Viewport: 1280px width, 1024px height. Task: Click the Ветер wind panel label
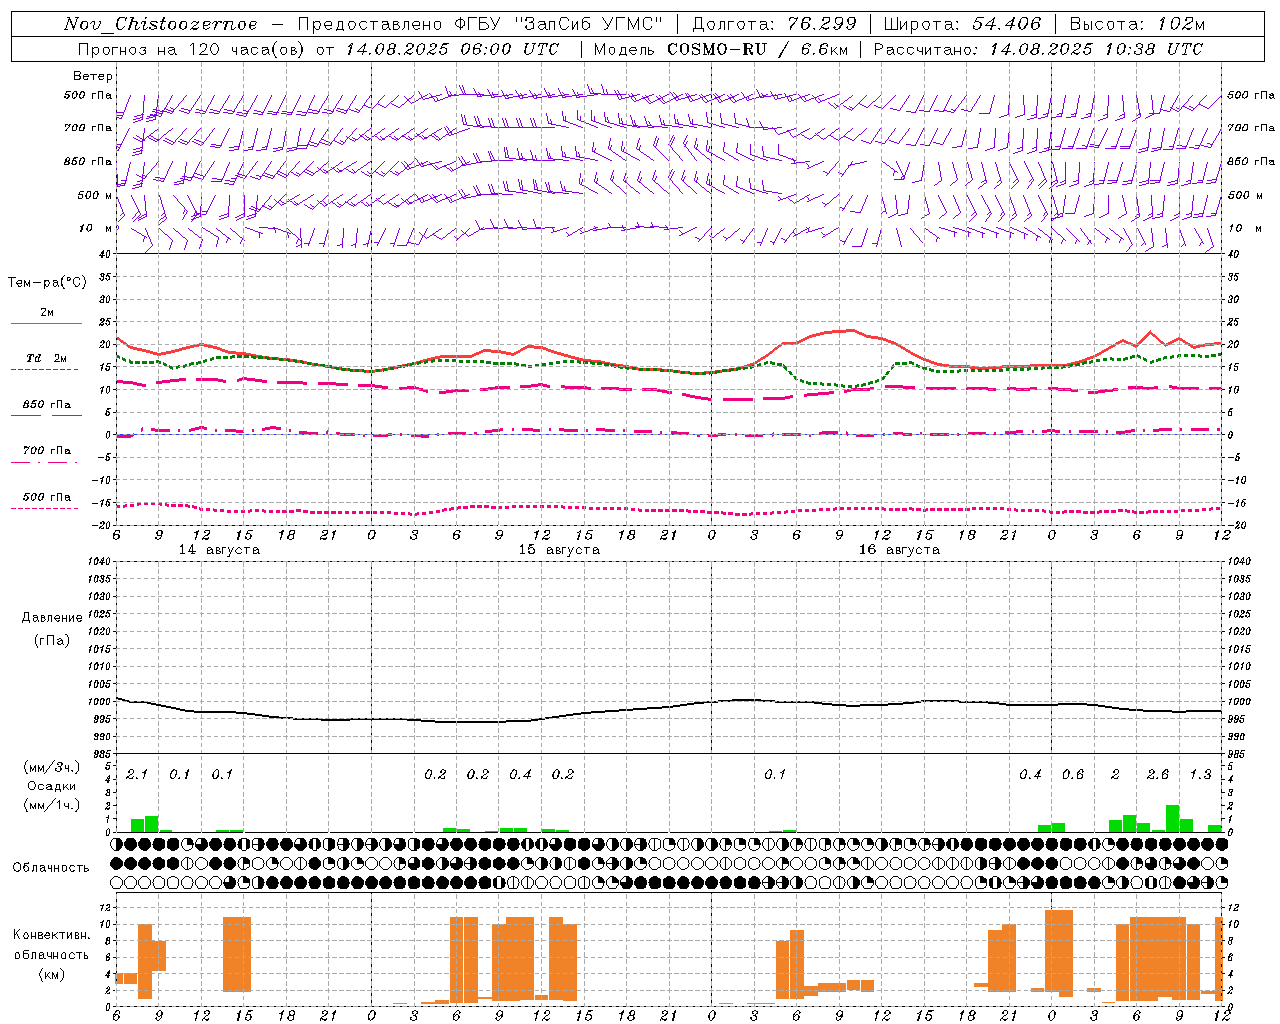pyautogui.click(x=93, y=76)
